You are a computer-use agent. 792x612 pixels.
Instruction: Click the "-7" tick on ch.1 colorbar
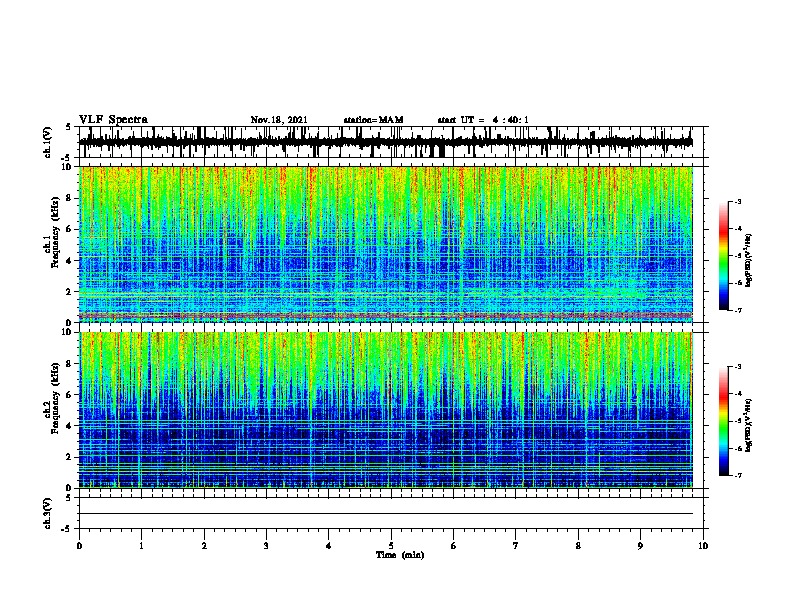[737, 310]
